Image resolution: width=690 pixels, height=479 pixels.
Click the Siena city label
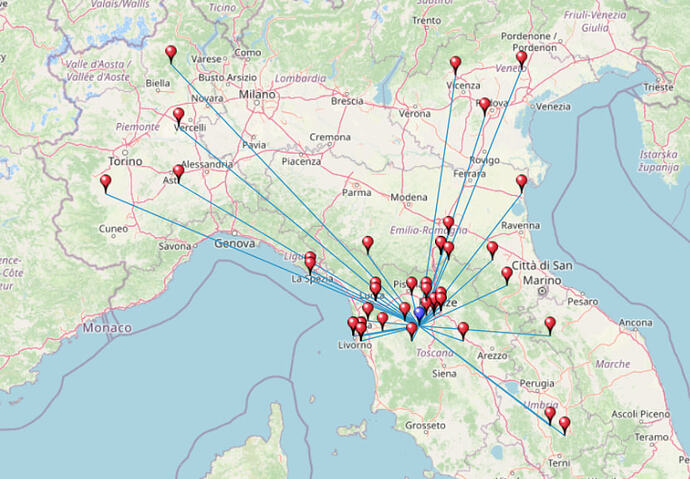[444, 374]
